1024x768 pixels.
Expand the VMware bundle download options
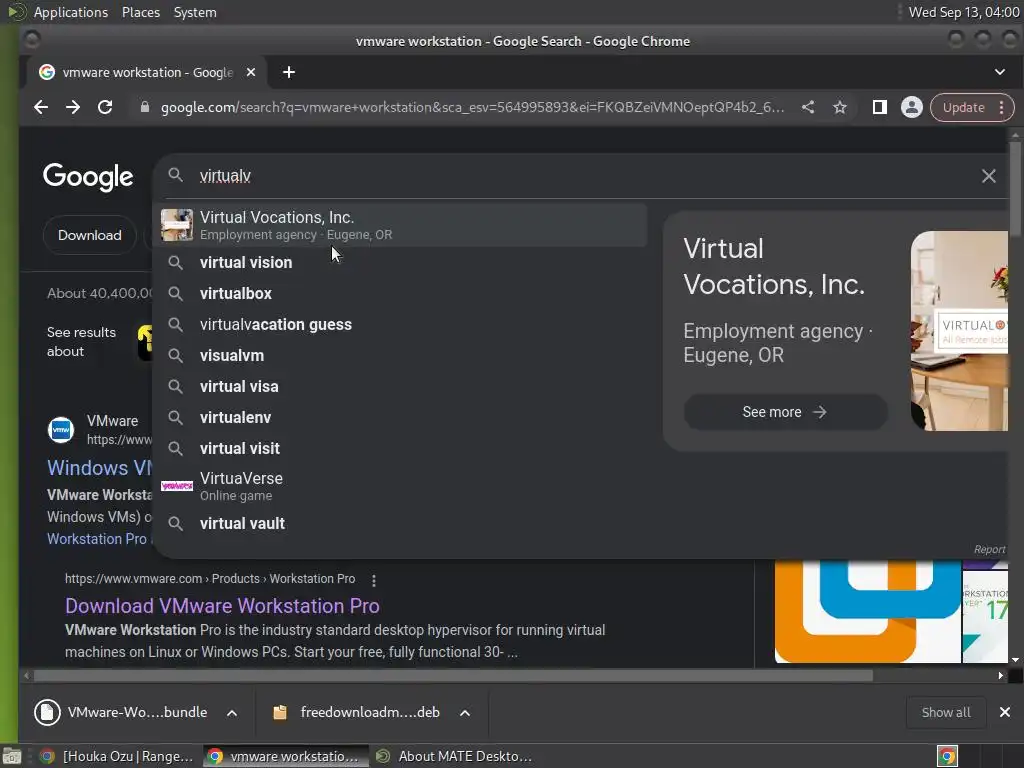click(x=232, y=712)
